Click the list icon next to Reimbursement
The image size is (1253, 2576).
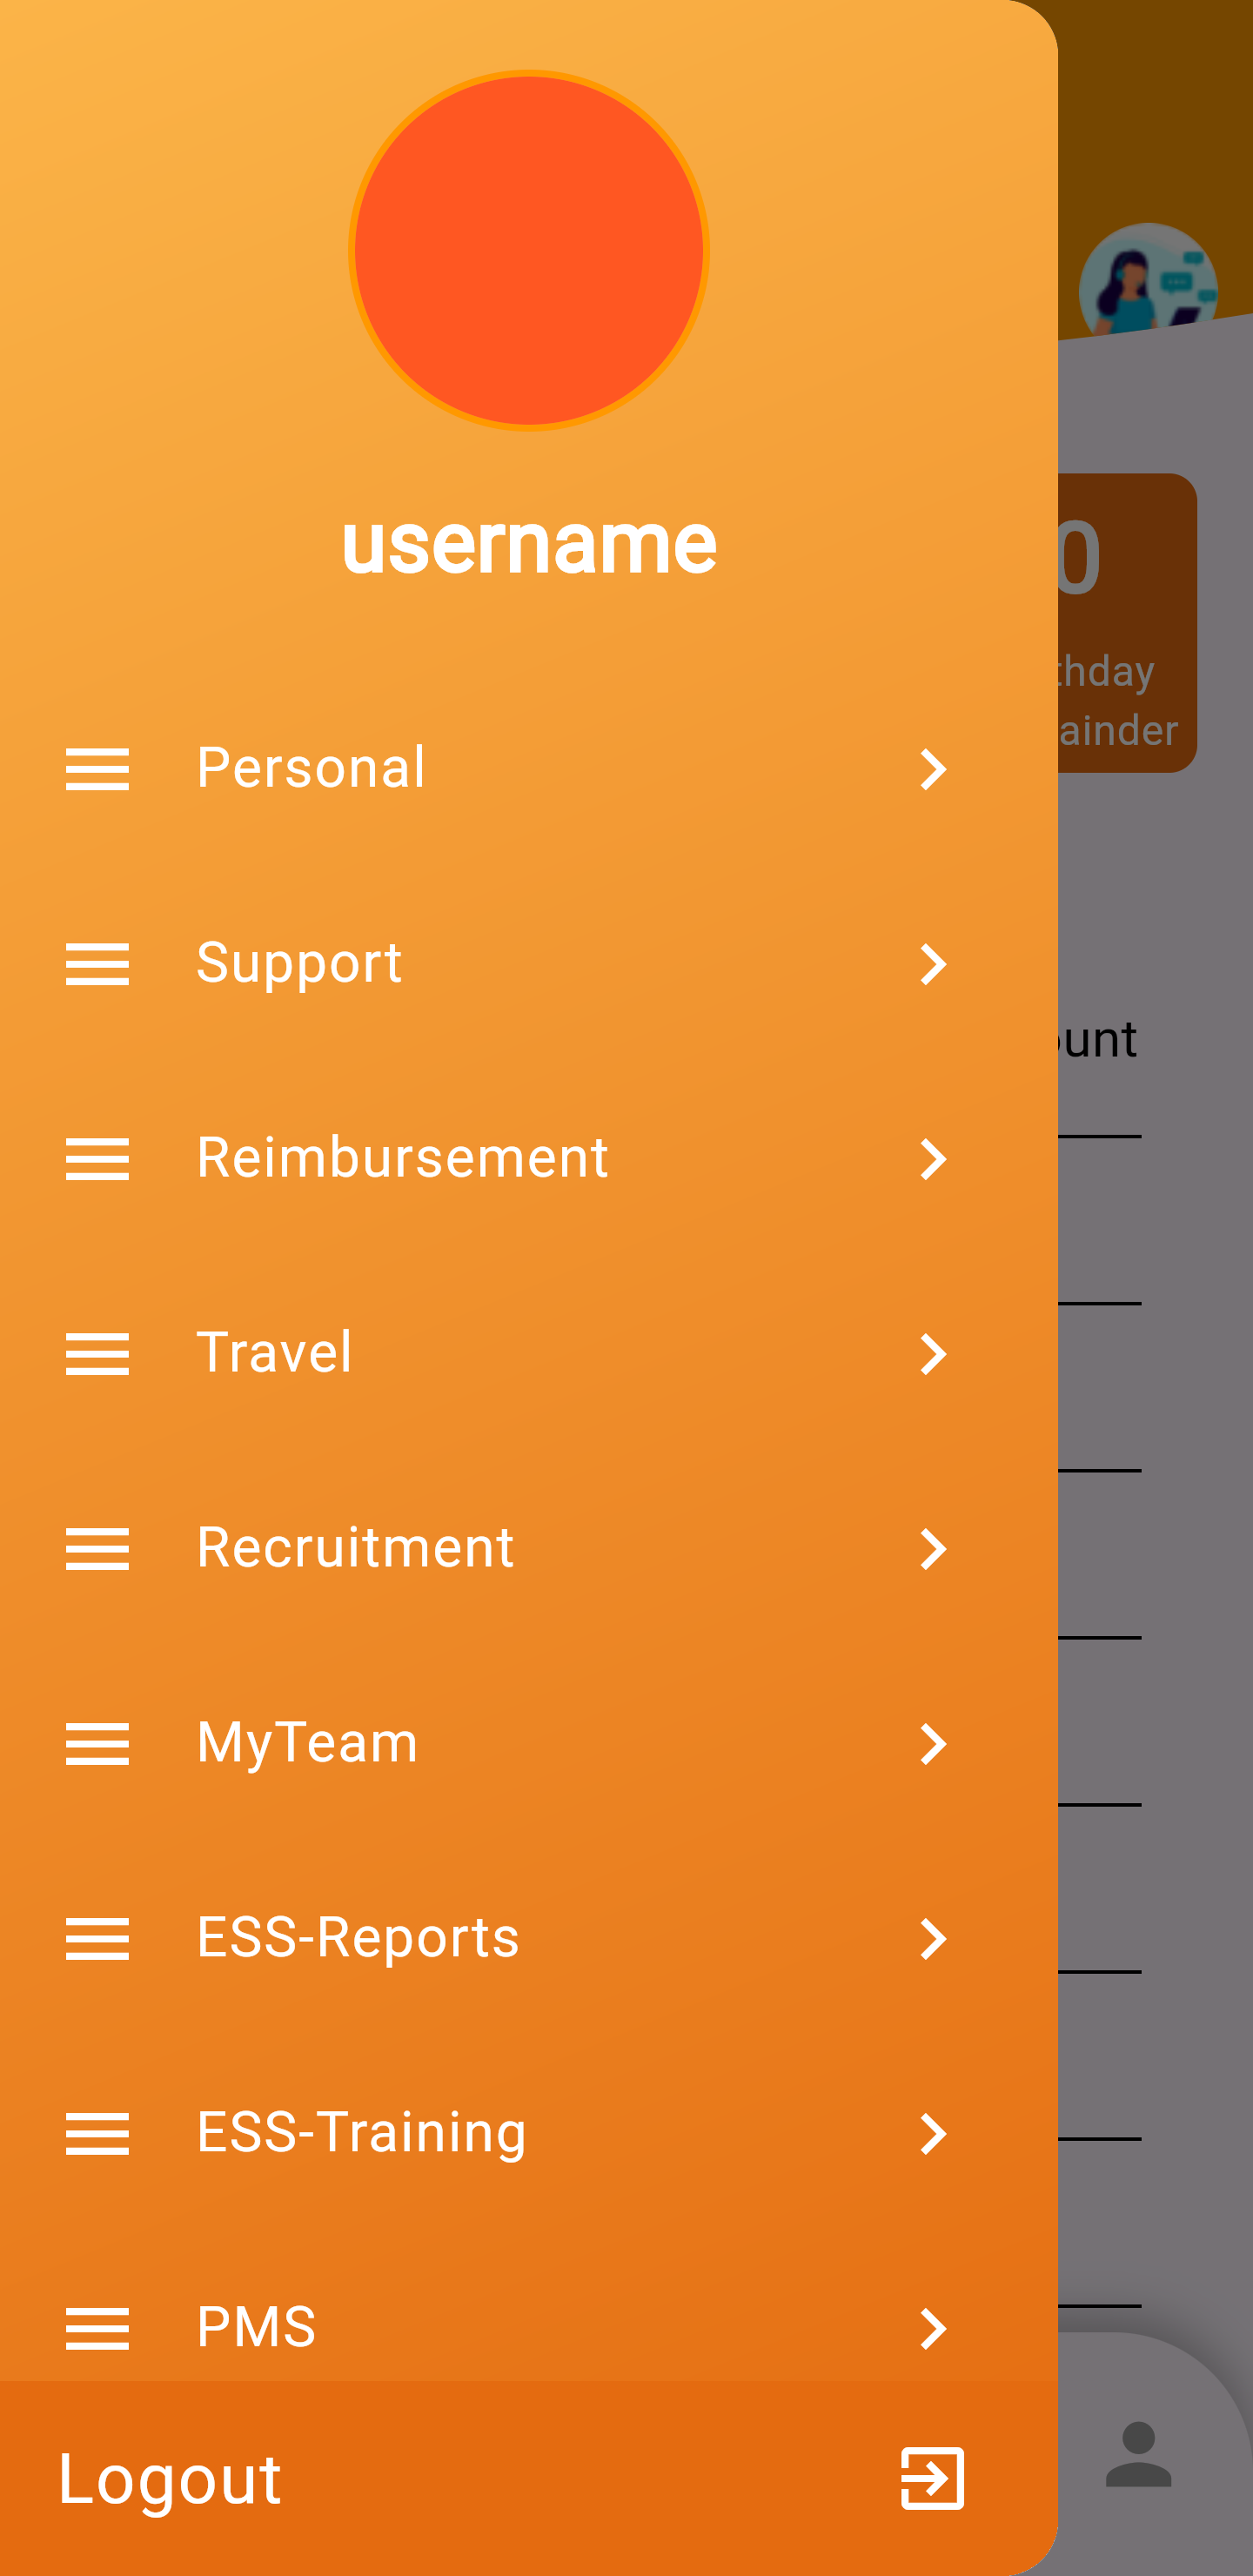pos(97,1159)
